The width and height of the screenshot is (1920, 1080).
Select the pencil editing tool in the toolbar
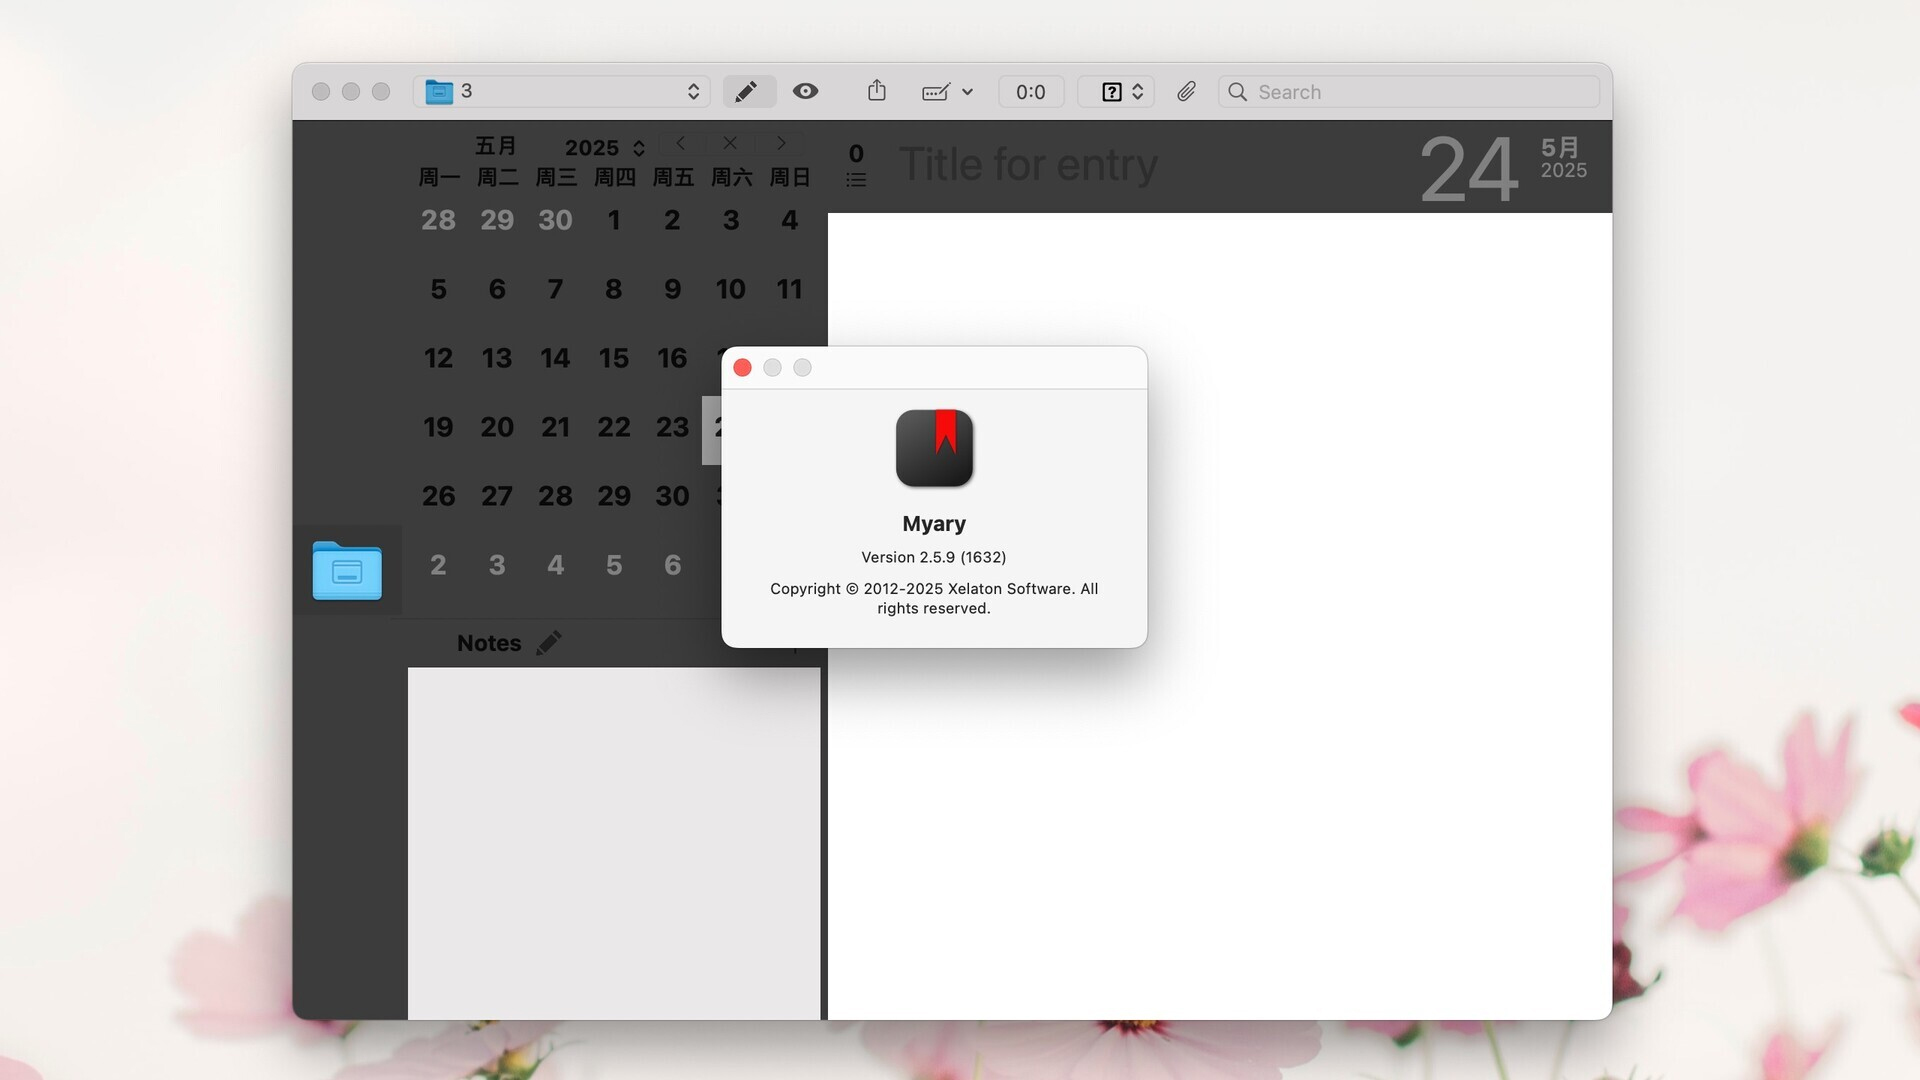pyautogui.click(x=748, y=91)
